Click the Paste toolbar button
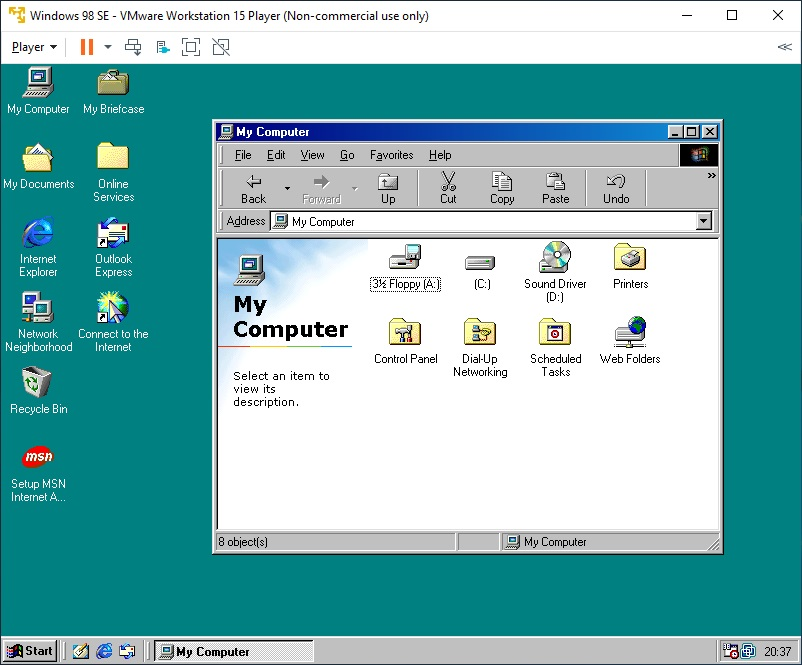802x665 pixels. [x=555, y=189]
